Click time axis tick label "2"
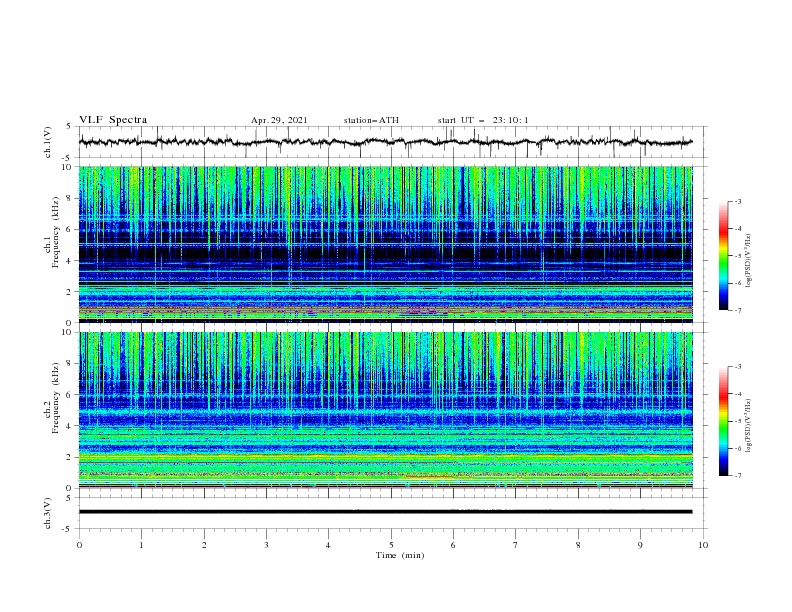The width and height of the screenshot is (792, 612). (204, 545)
